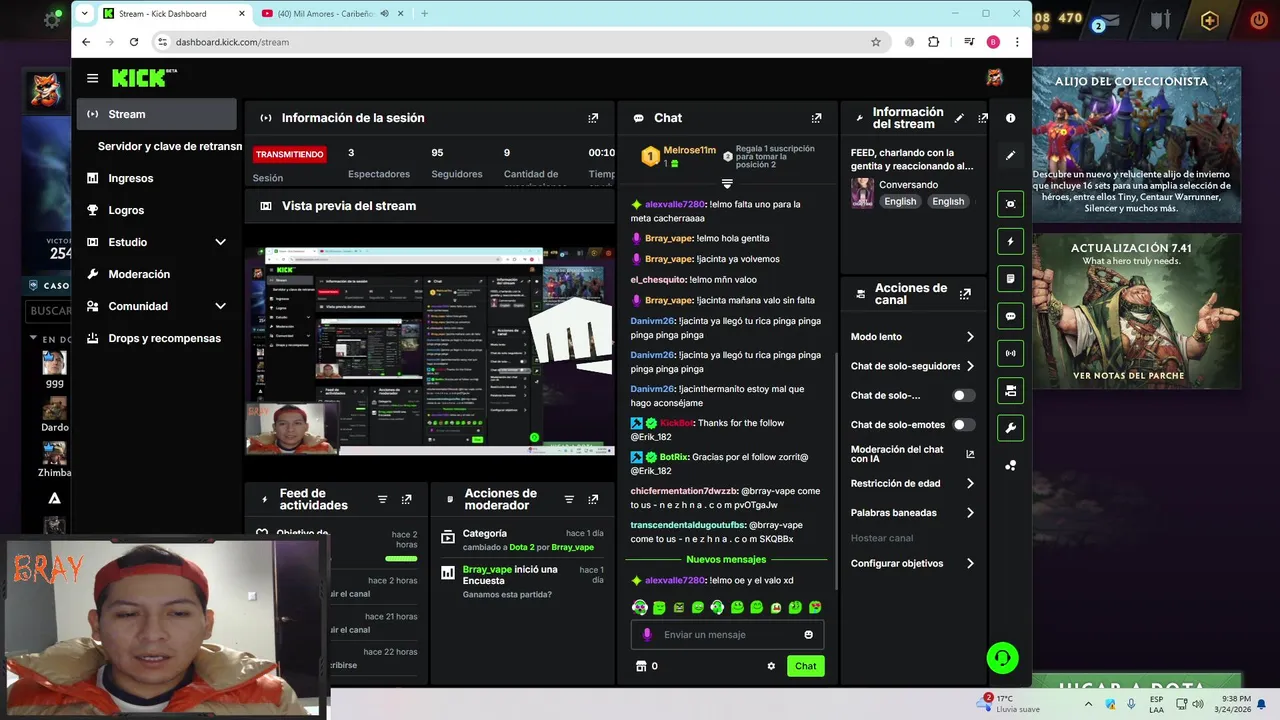The width and height of the screenshot is (1280, 720).
Task: Pop out the Chat panel
Action: click(816, 118)
